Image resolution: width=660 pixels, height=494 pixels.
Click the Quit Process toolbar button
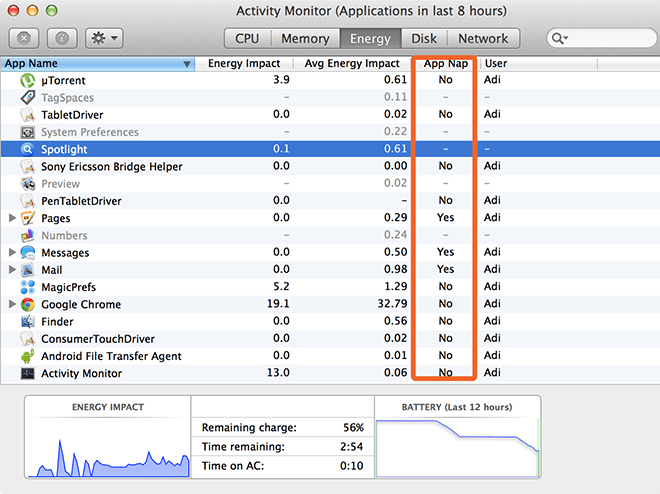(24, 38)
